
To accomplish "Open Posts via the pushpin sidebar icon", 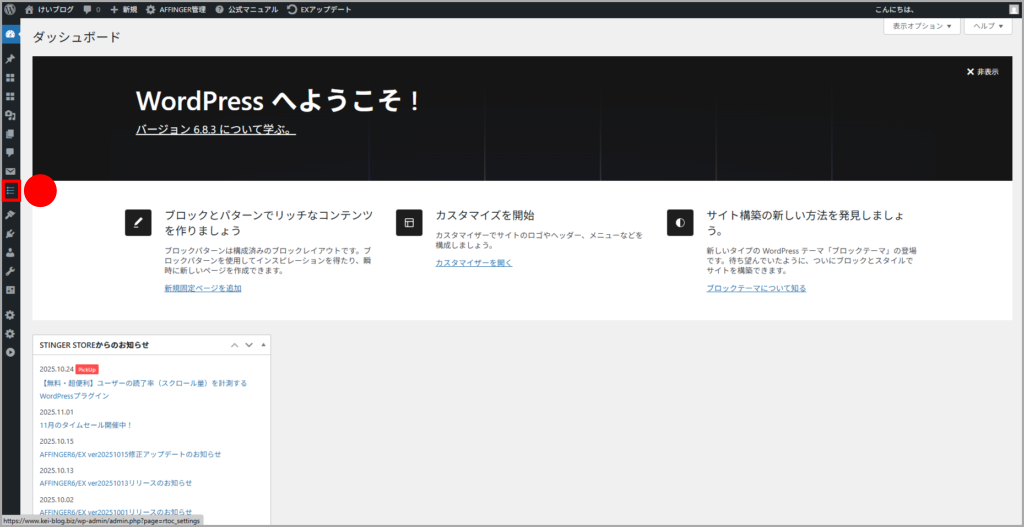I will coord(11,59).
